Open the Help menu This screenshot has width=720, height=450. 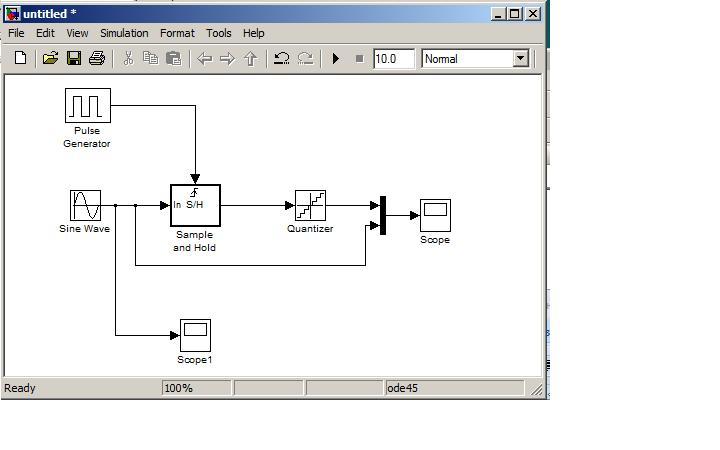coord(253,33)
